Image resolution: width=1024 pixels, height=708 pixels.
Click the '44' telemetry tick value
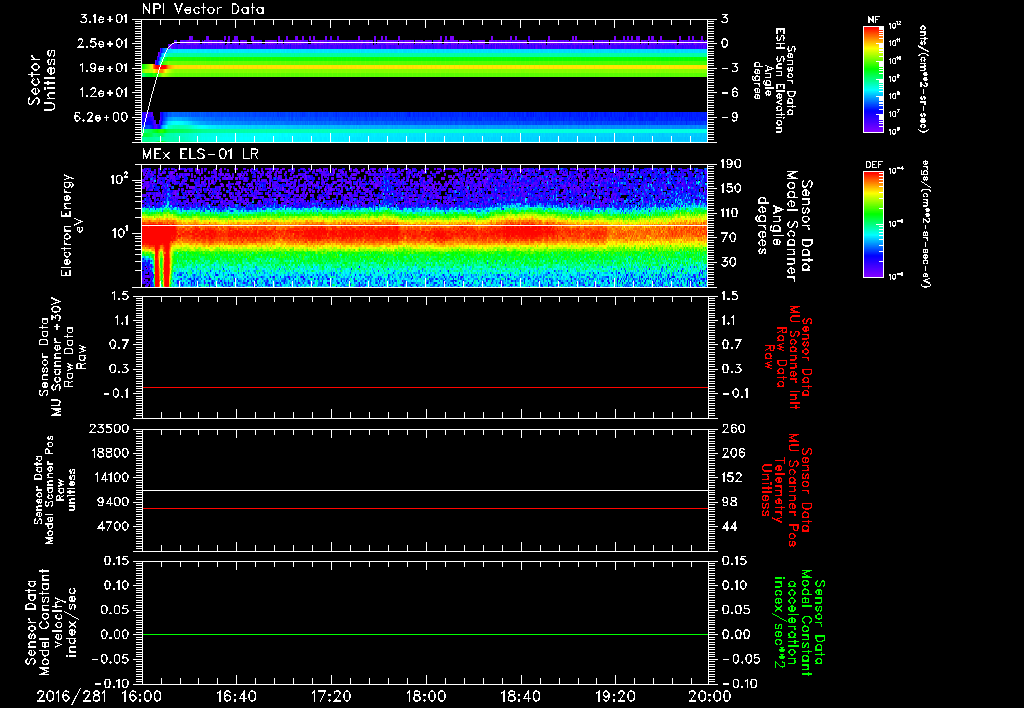coord(729,526)
